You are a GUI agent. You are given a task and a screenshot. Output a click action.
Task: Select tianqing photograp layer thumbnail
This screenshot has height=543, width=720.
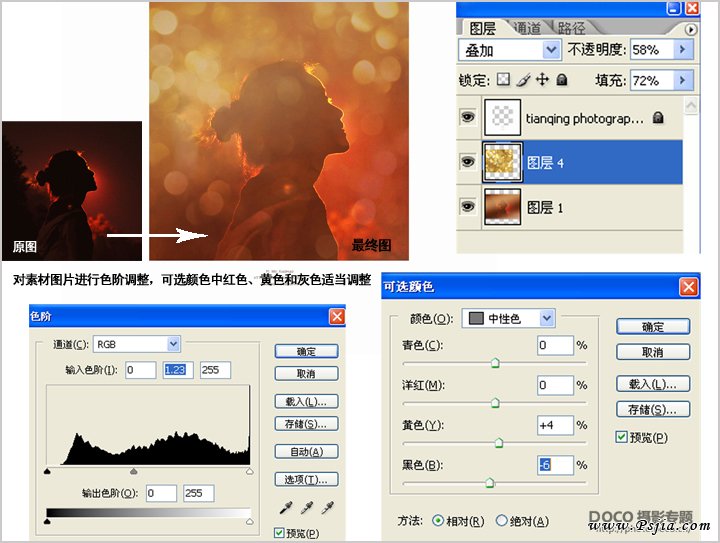click(x=502, y=118)
